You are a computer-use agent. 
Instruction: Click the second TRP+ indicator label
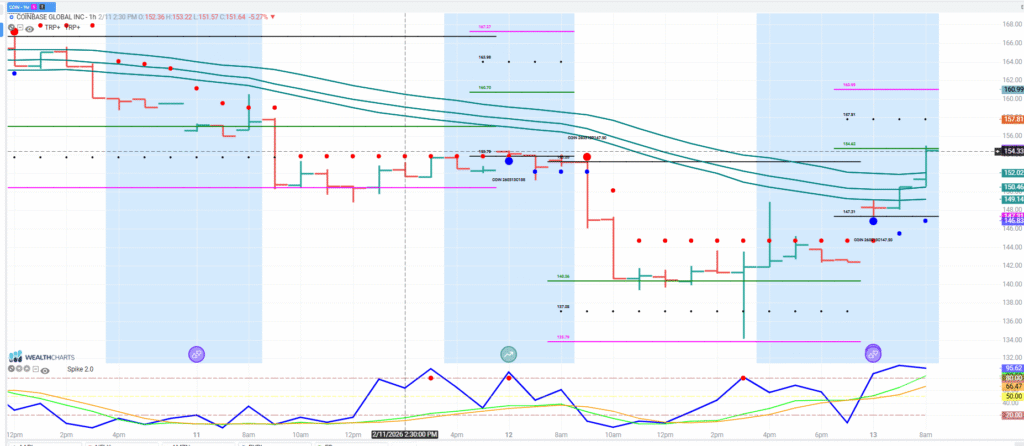73,28
